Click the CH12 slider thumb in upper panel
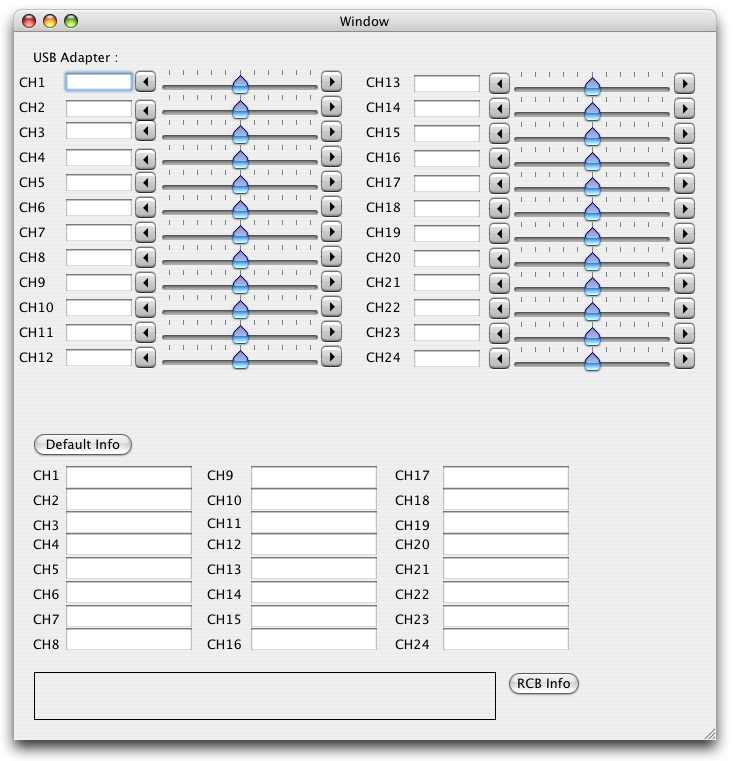Viewport: 733px width, 761px height. coord(240,359)
